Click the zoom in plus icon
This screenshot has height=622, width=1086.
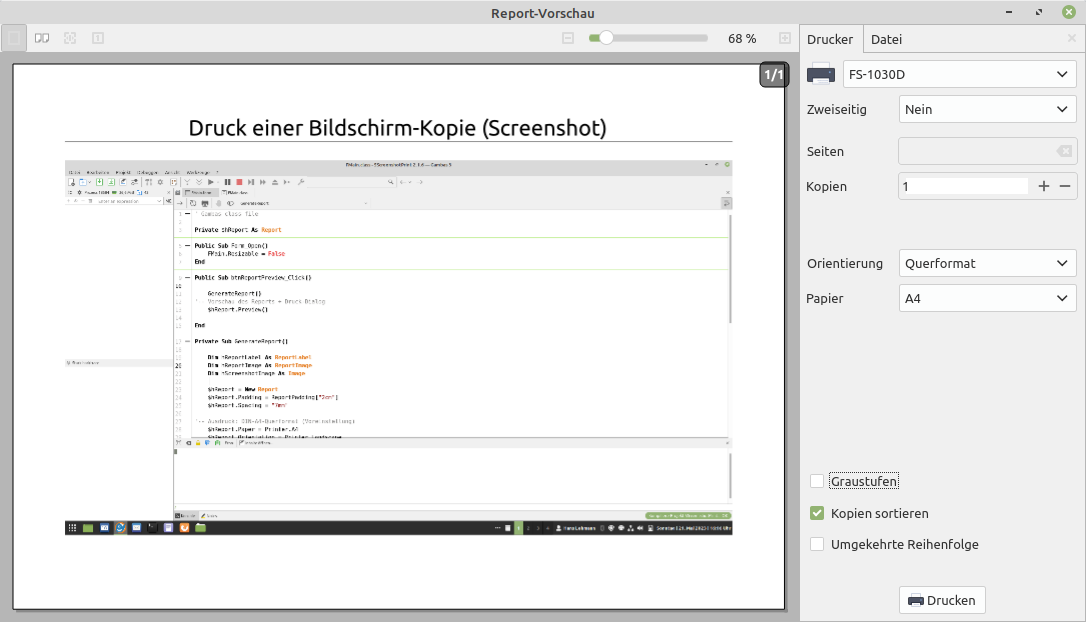(785, 38)
